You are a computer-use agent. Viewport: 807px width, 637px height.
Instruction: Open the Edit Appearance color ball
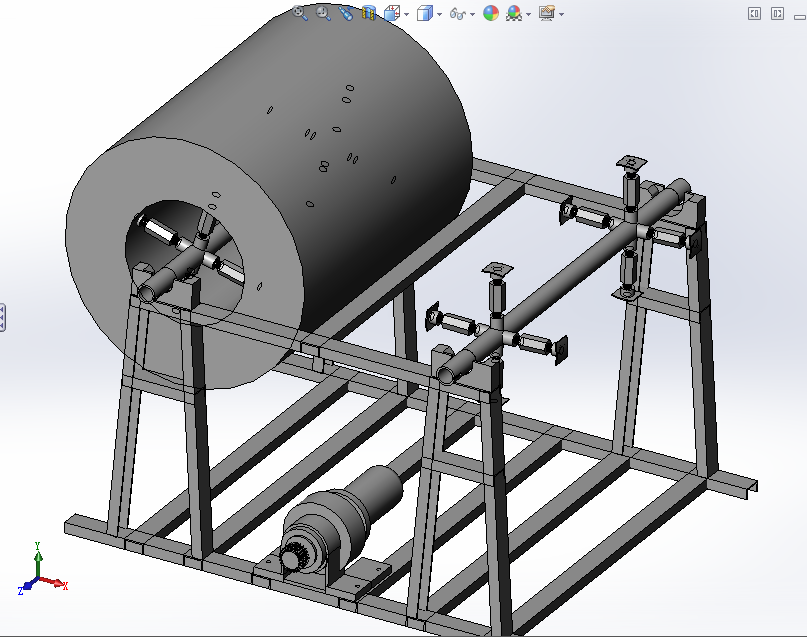click(x=491, y=13)
